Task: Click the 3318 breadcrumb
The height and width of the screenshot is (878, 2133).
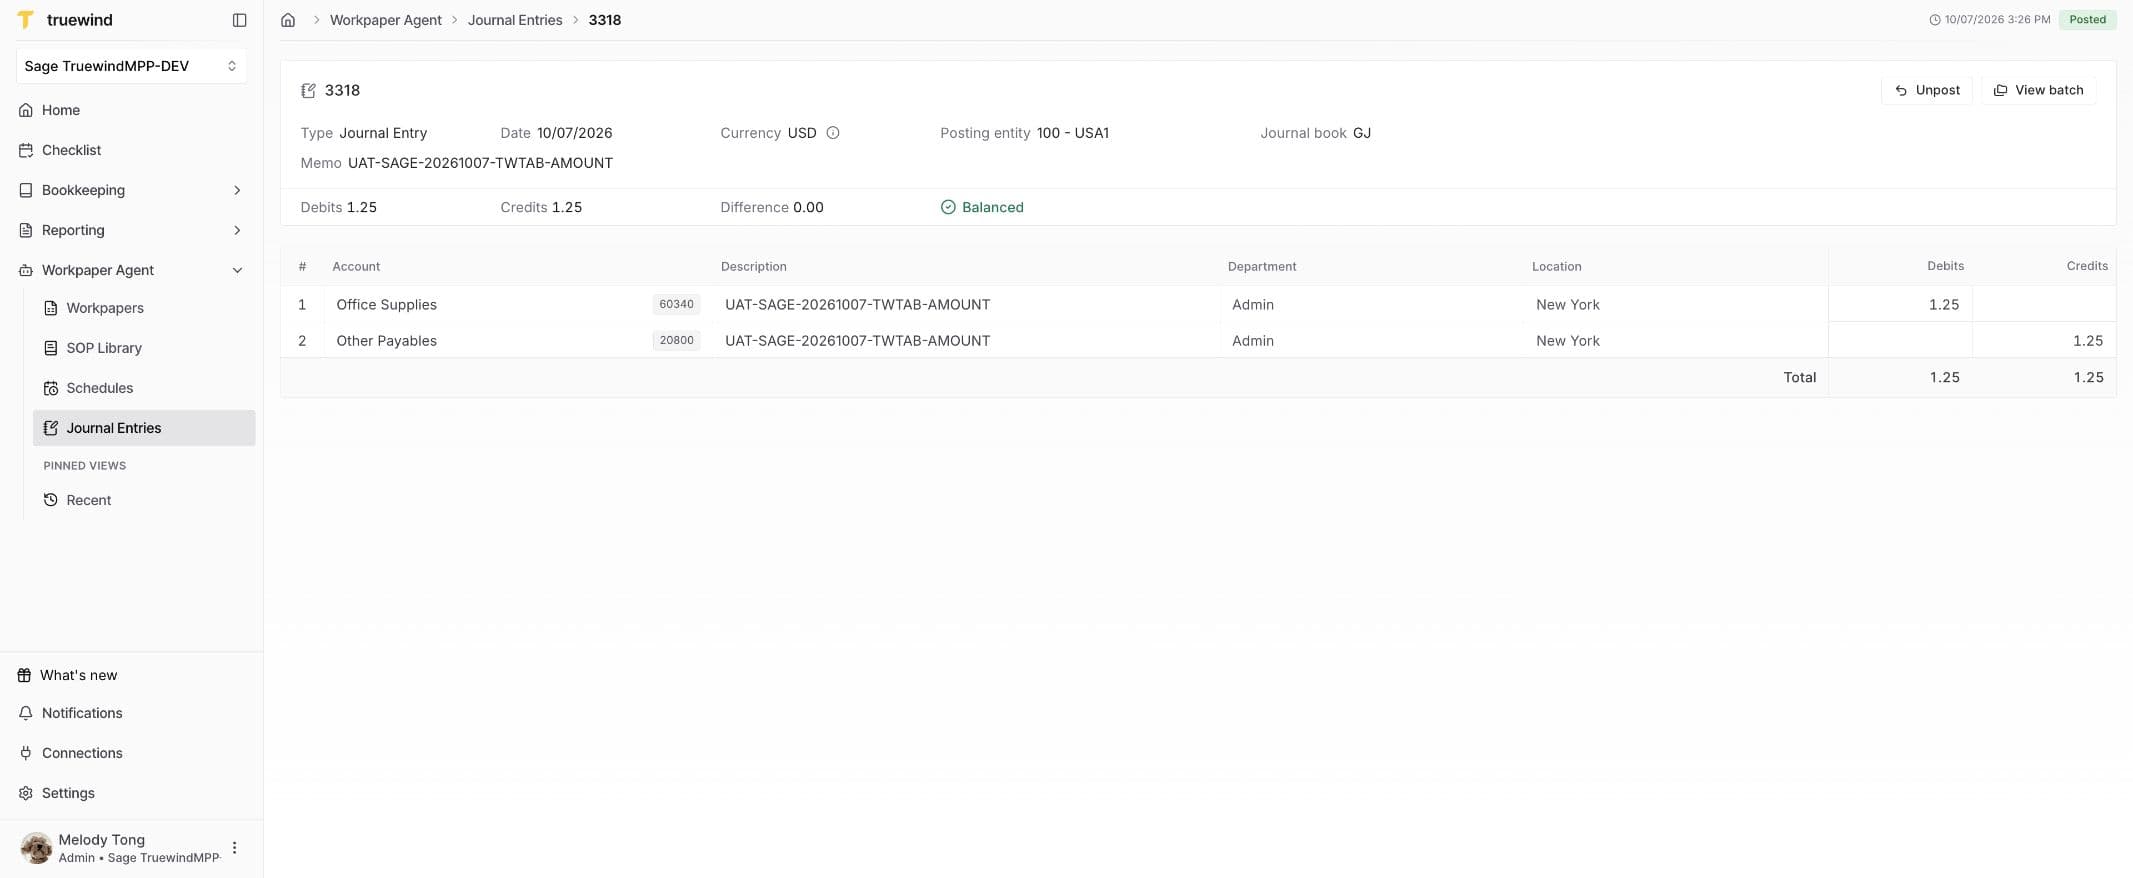Action: coord(605,20)
